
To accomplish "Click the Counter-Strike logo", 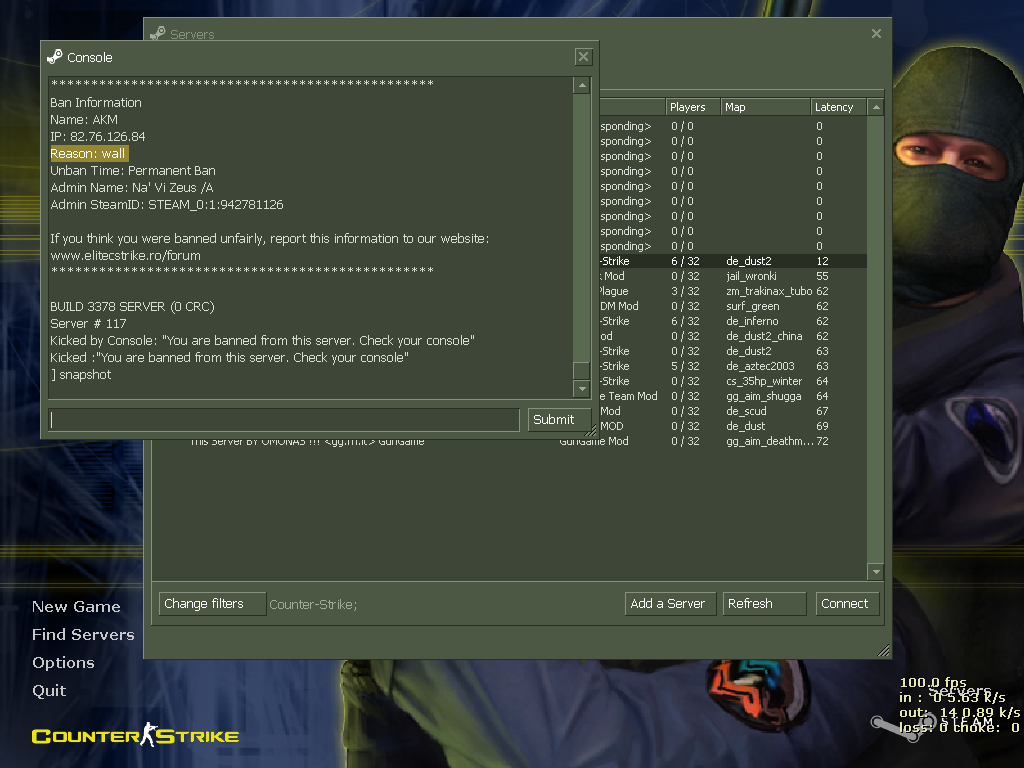I will [x=135, y=735].
